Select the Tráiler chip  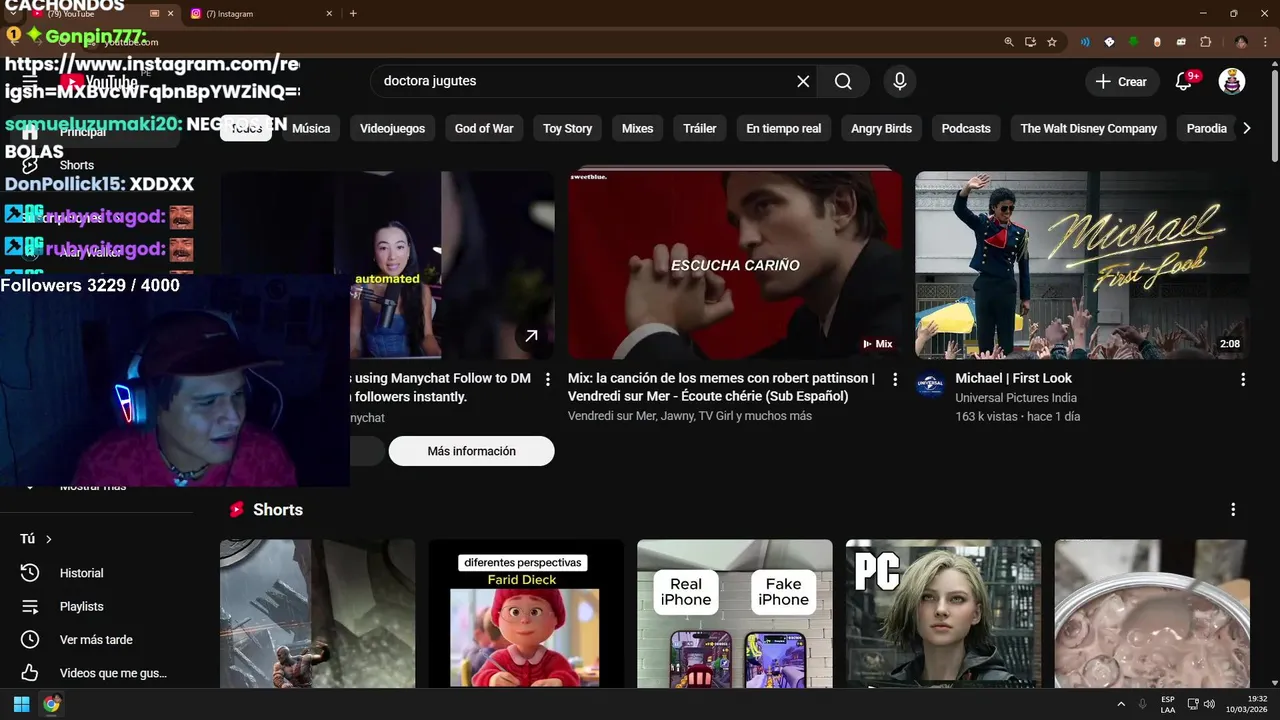tap(700, 128)
